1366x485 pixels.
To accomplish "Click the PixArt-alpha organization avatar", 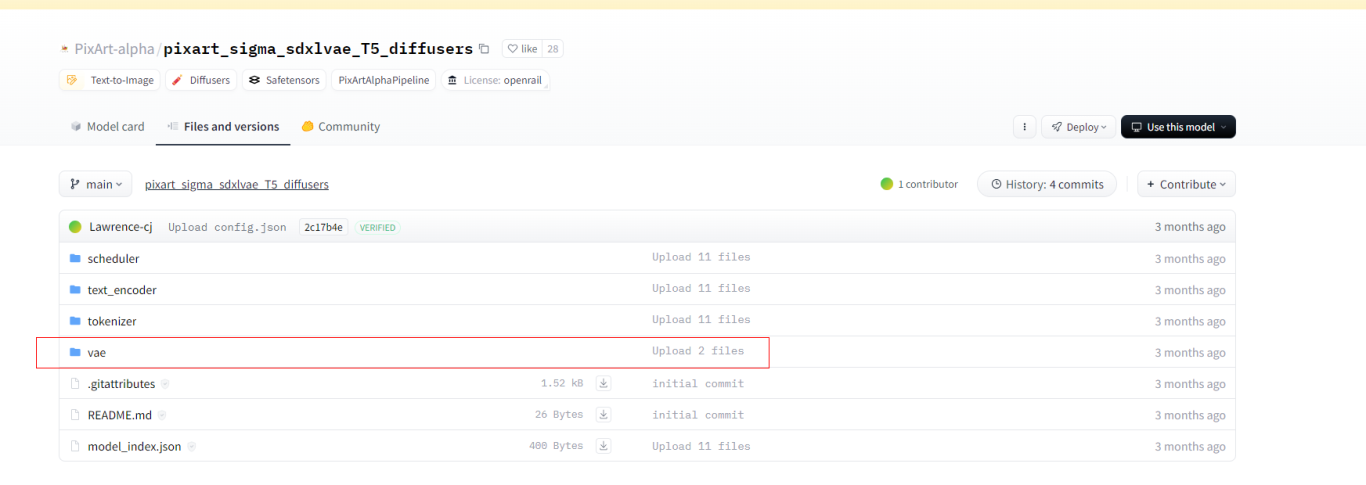I will (x=65, y=49).
